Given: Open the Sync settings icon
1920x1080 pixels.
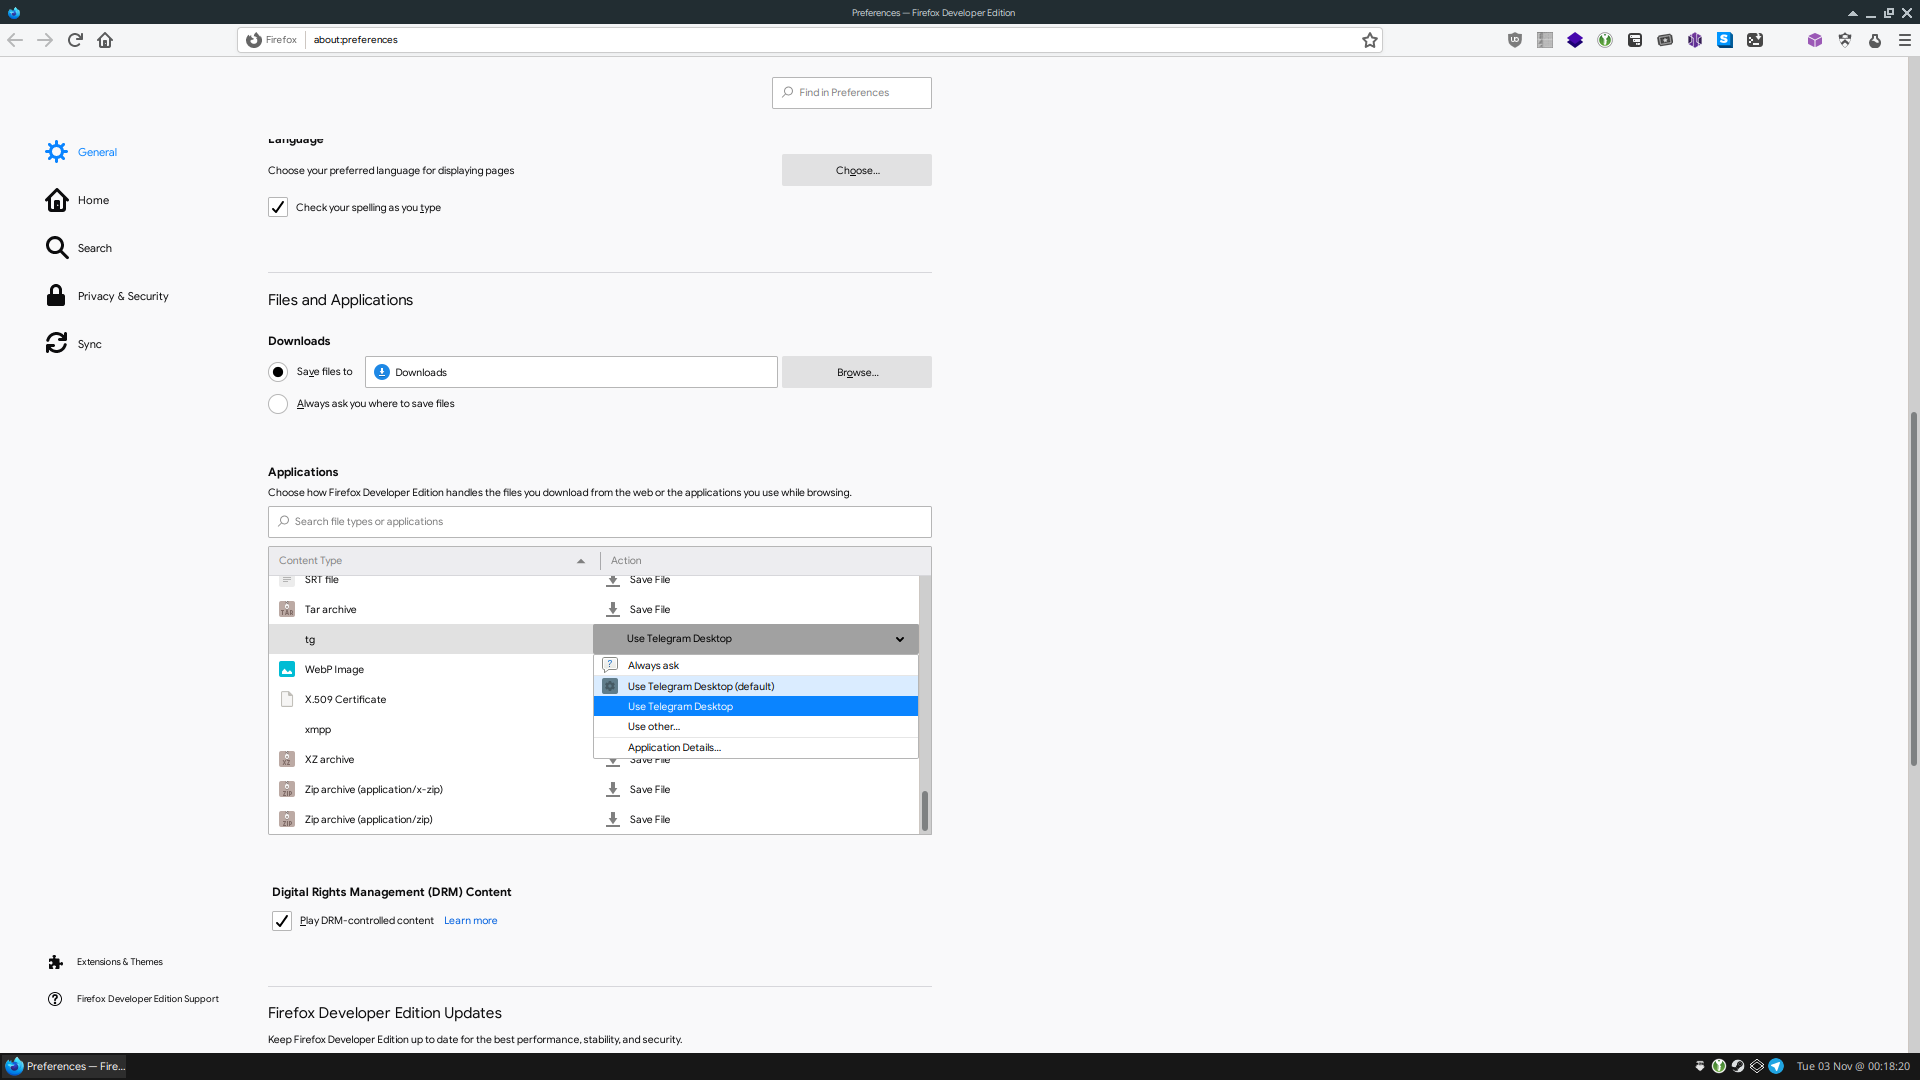Looking at the screenshot, I should coord(56,344).
